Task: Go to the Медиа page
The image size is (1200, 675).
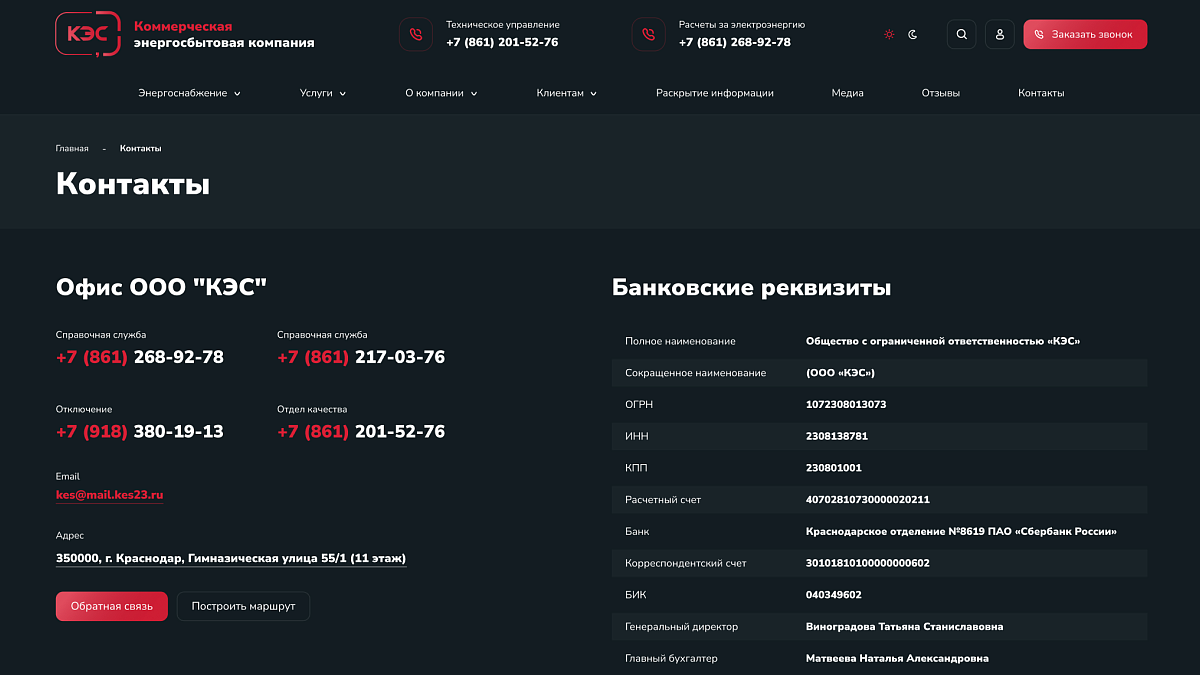Action: 847,93
